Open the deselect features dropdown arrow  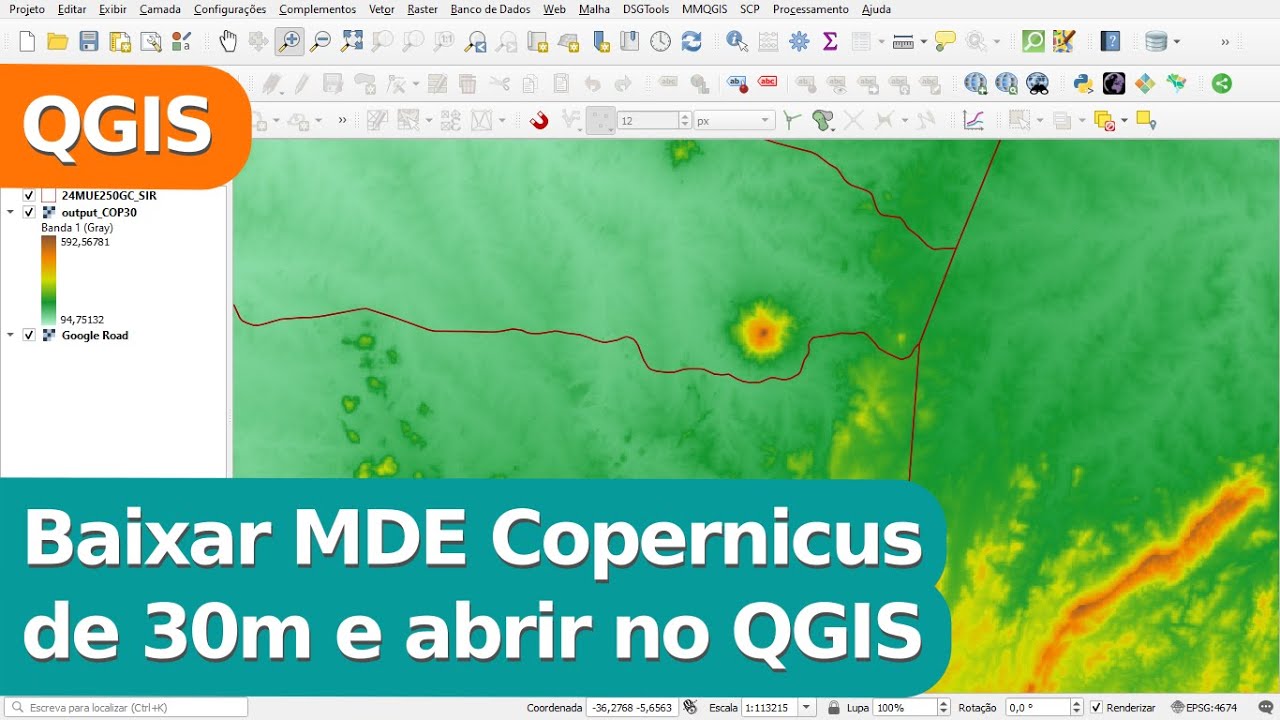tap(1125, 121)
